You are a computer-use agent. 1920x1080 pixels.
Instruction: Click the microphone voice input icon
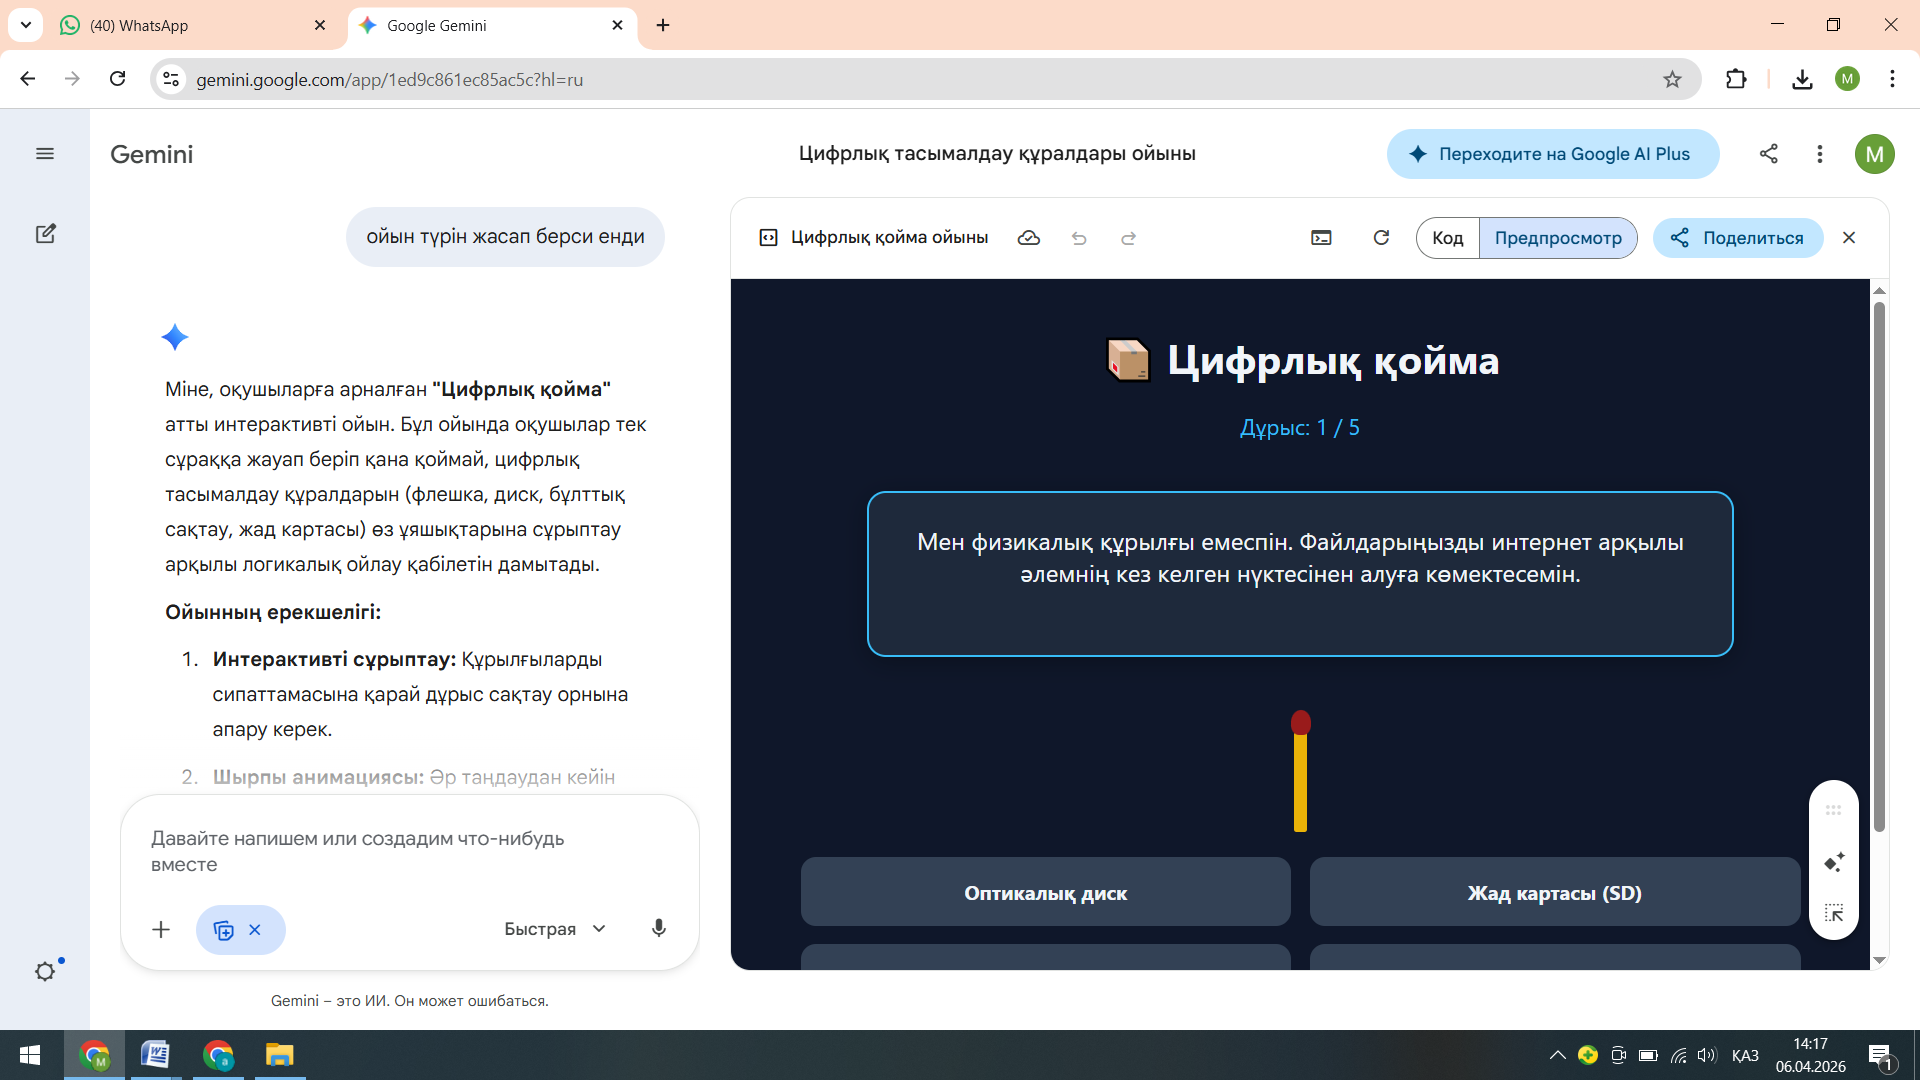pyautogui.click(x=659, y=929)
